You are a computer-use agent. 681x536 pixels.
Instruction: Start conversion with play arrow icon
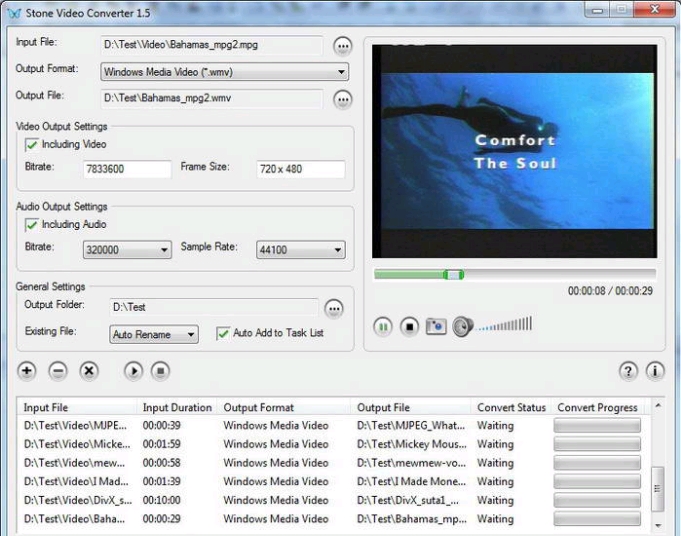[x=133, y=371]
